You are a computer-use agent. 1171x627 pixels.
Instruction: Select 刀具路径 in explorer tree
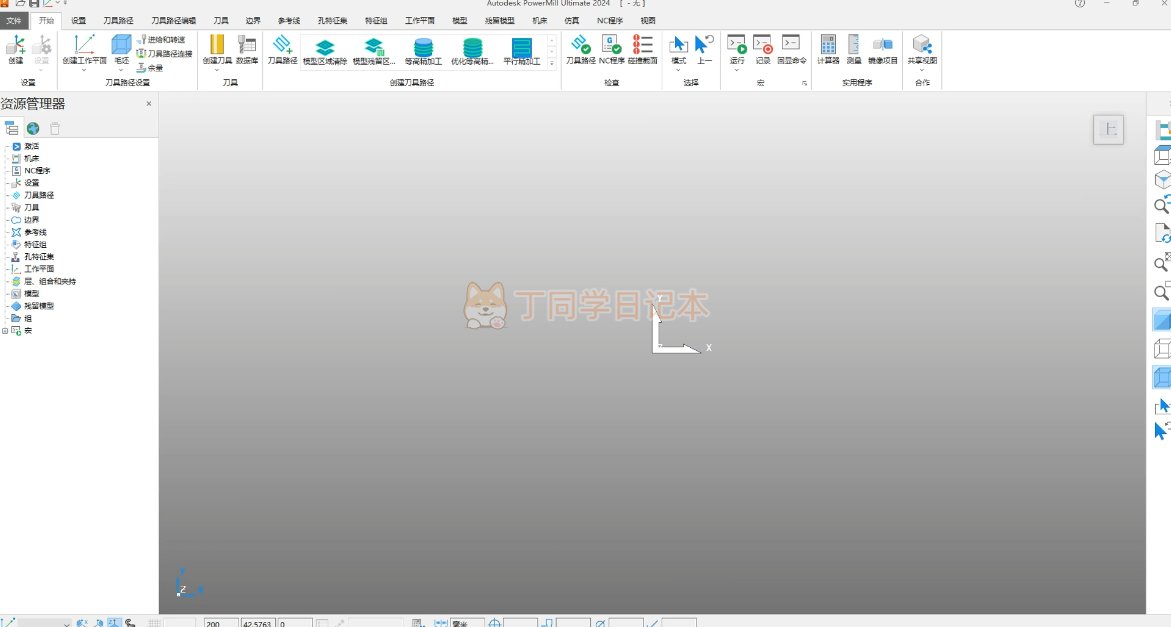coord(38,195)
